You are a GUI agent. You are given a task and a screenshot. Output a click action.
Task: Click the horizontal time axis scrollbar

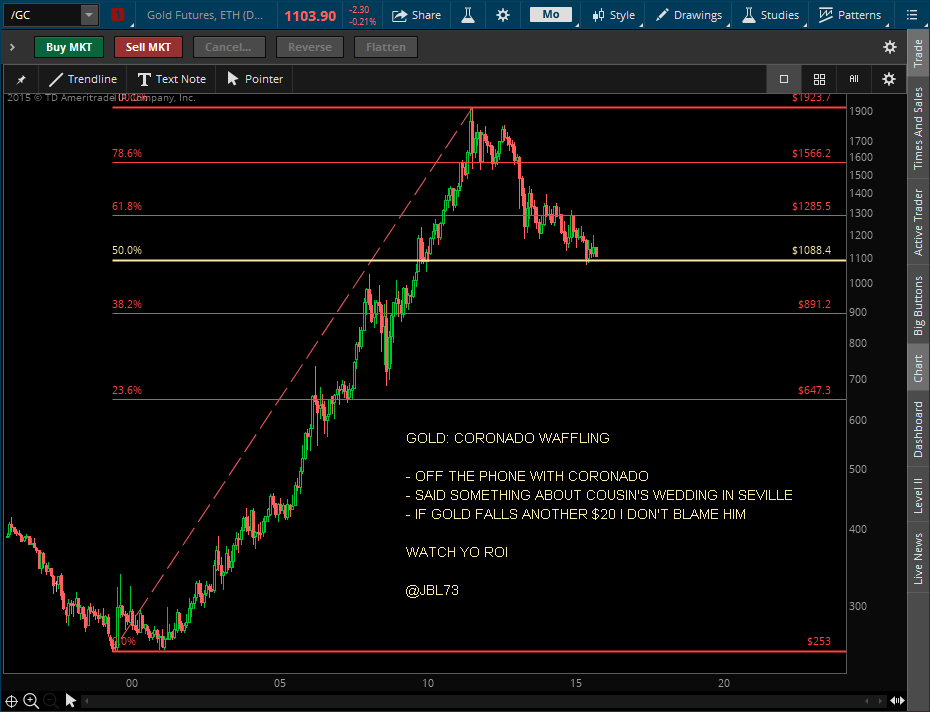pyautogui.click(x=476, y=701)
